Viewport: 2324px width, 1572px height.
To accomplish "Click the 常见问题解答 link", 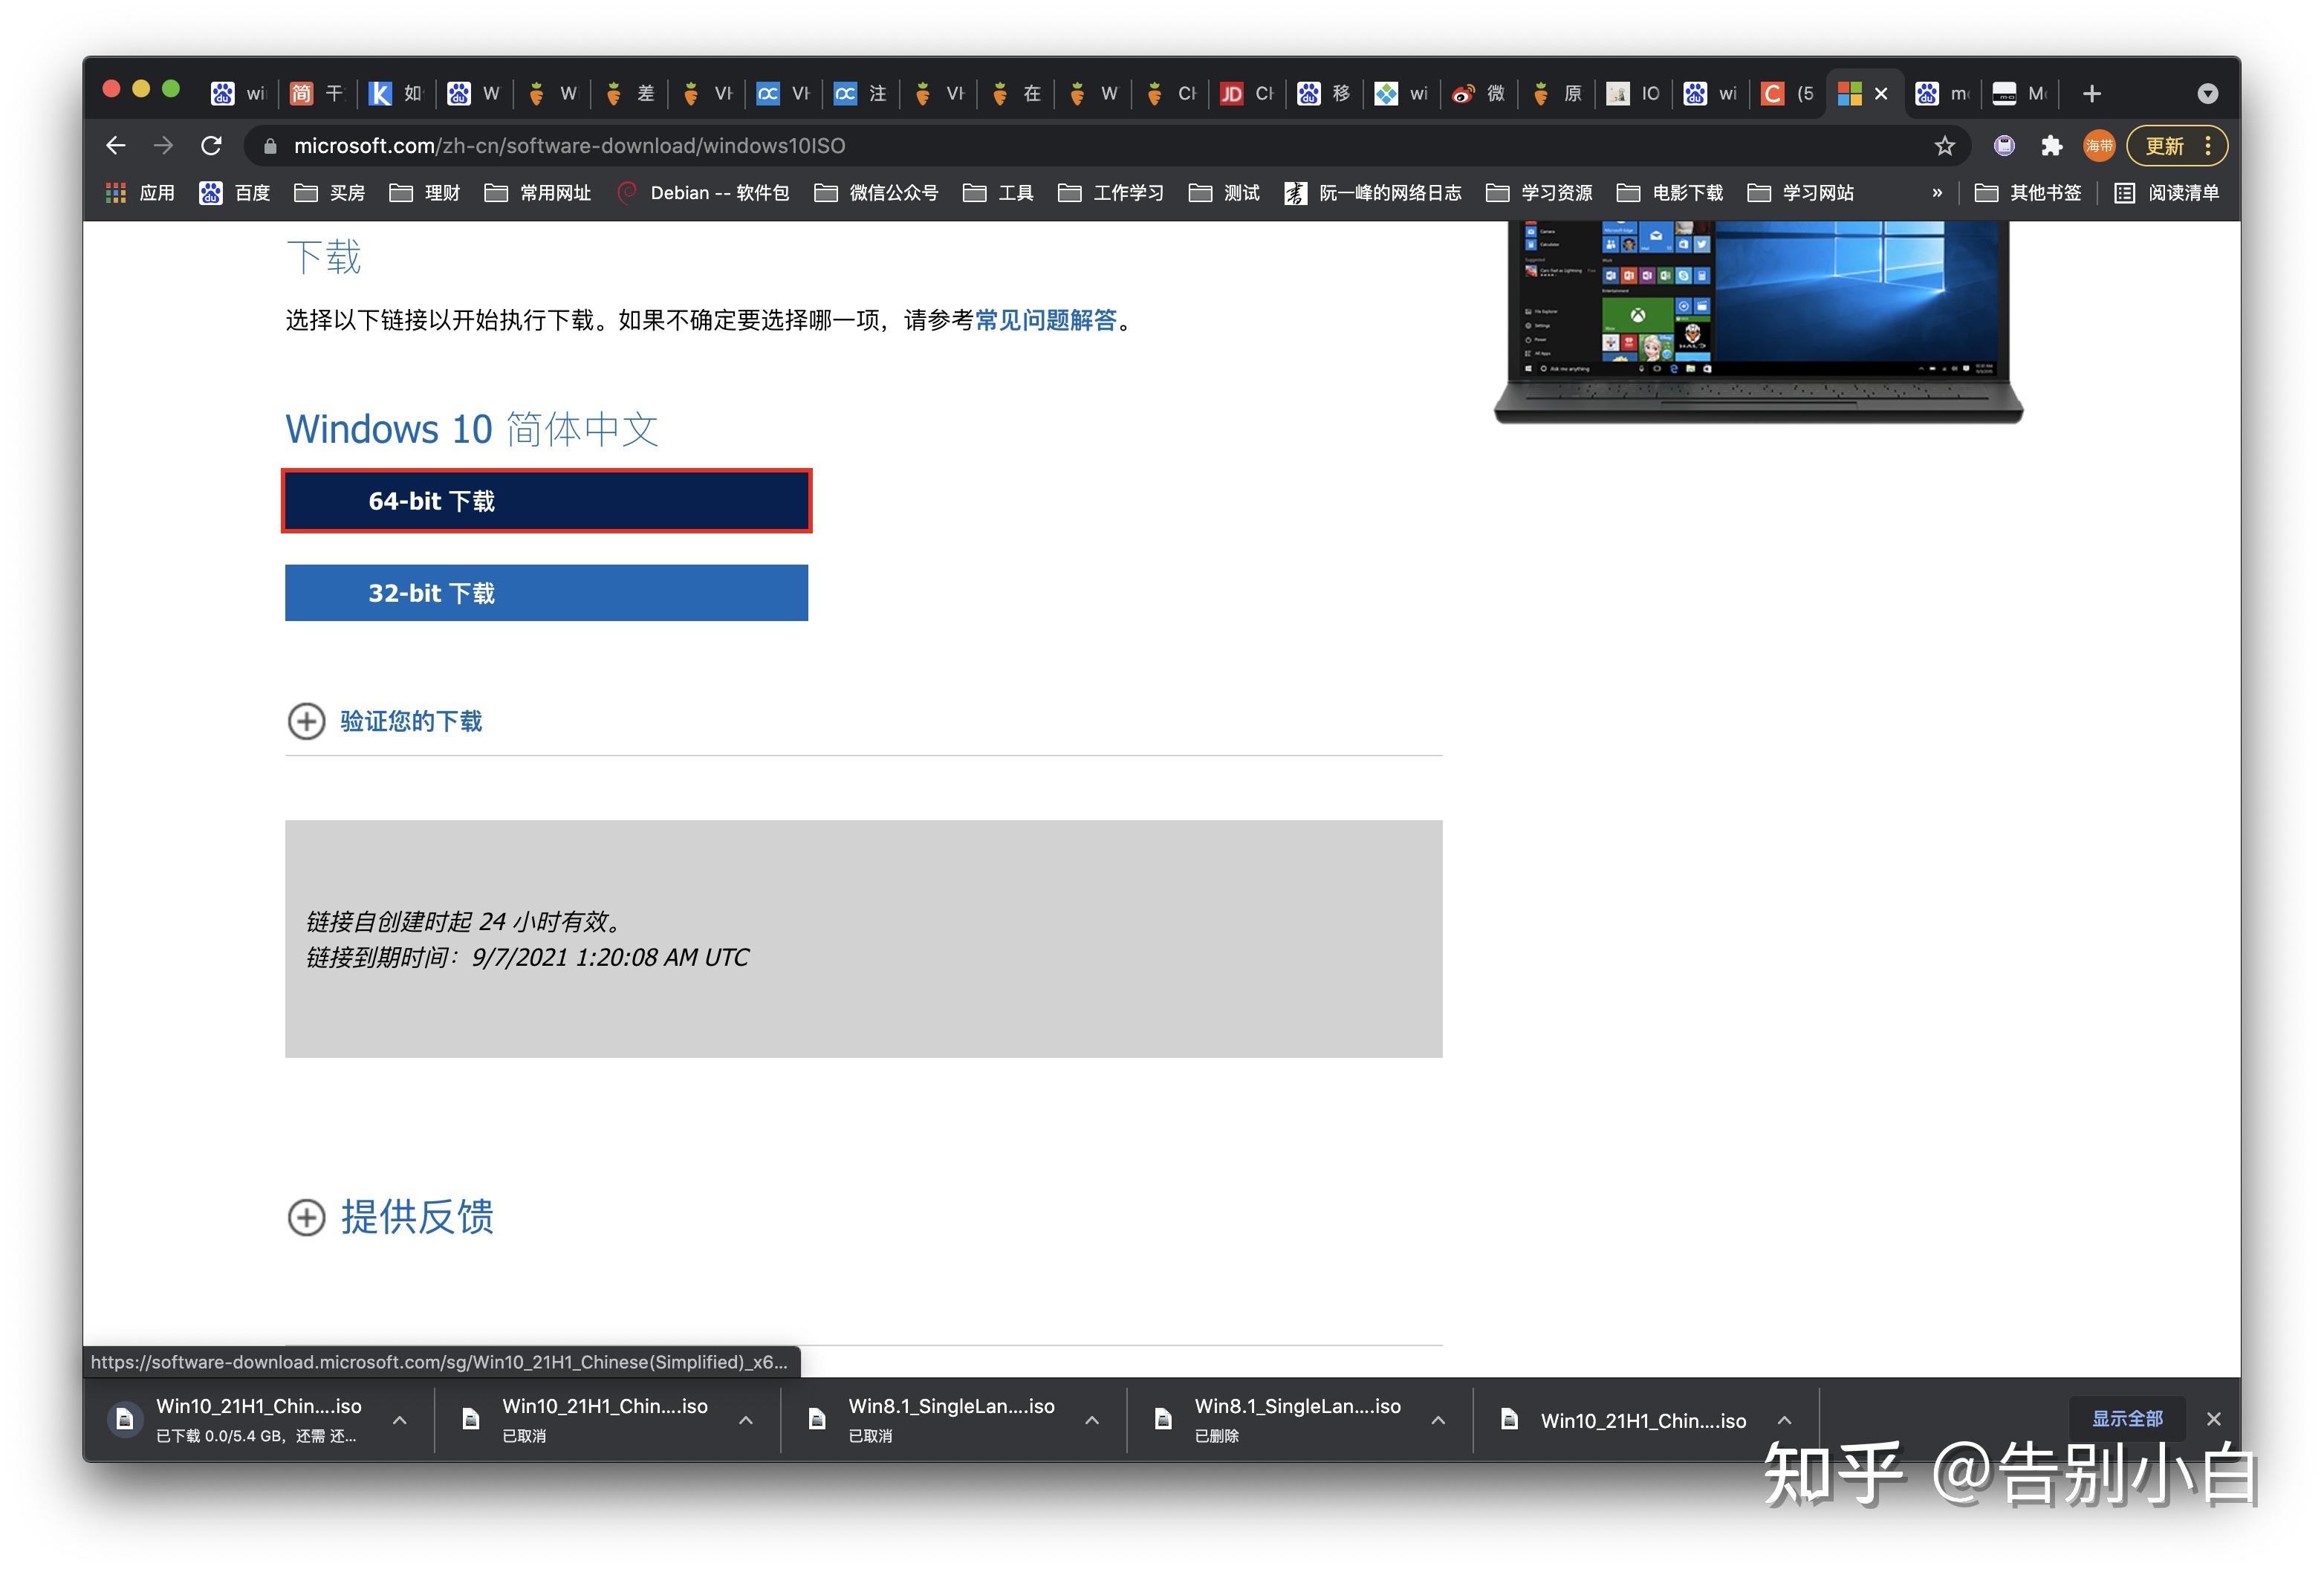I will click(x=1045, y=320).
